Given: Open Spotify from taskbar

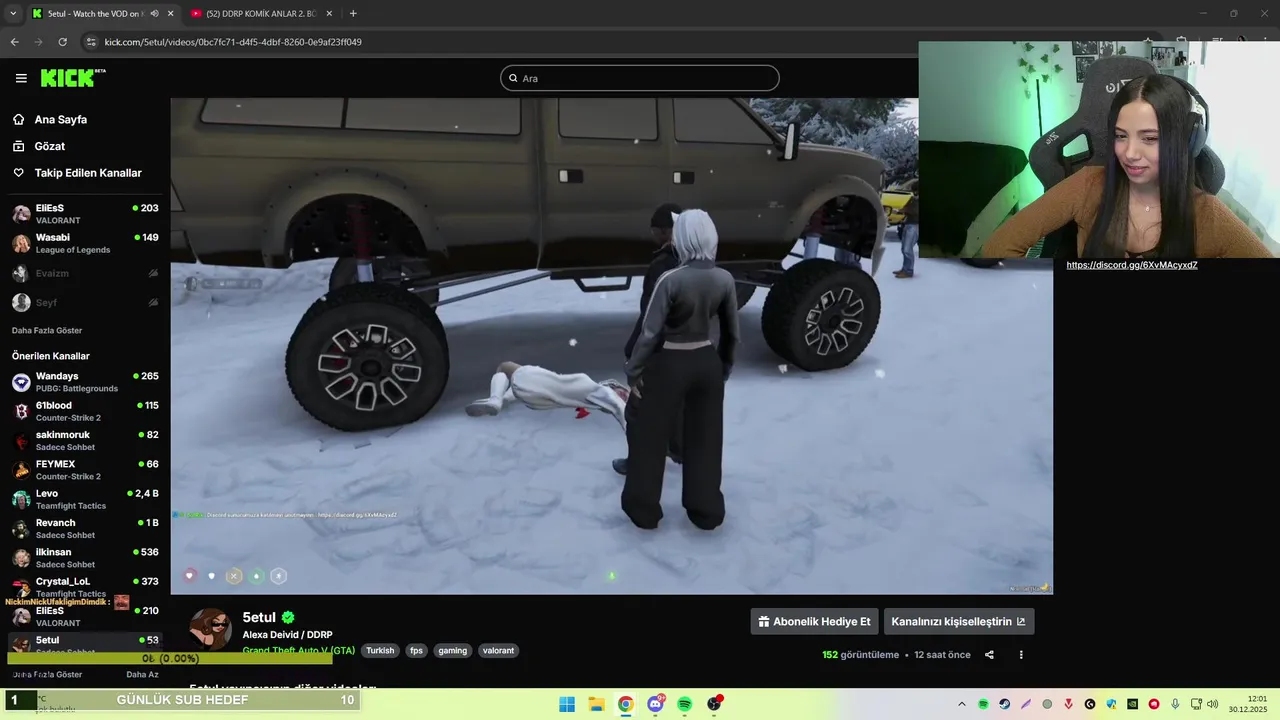Looking at the screenshot, I should pos(684,704).
